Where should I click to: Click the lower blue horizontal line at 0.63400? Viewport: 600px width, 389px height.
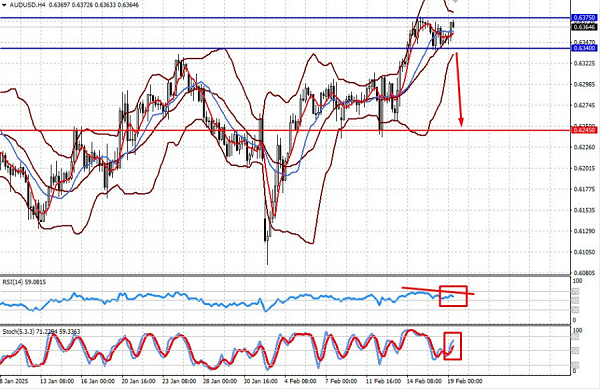click(285, 48)
